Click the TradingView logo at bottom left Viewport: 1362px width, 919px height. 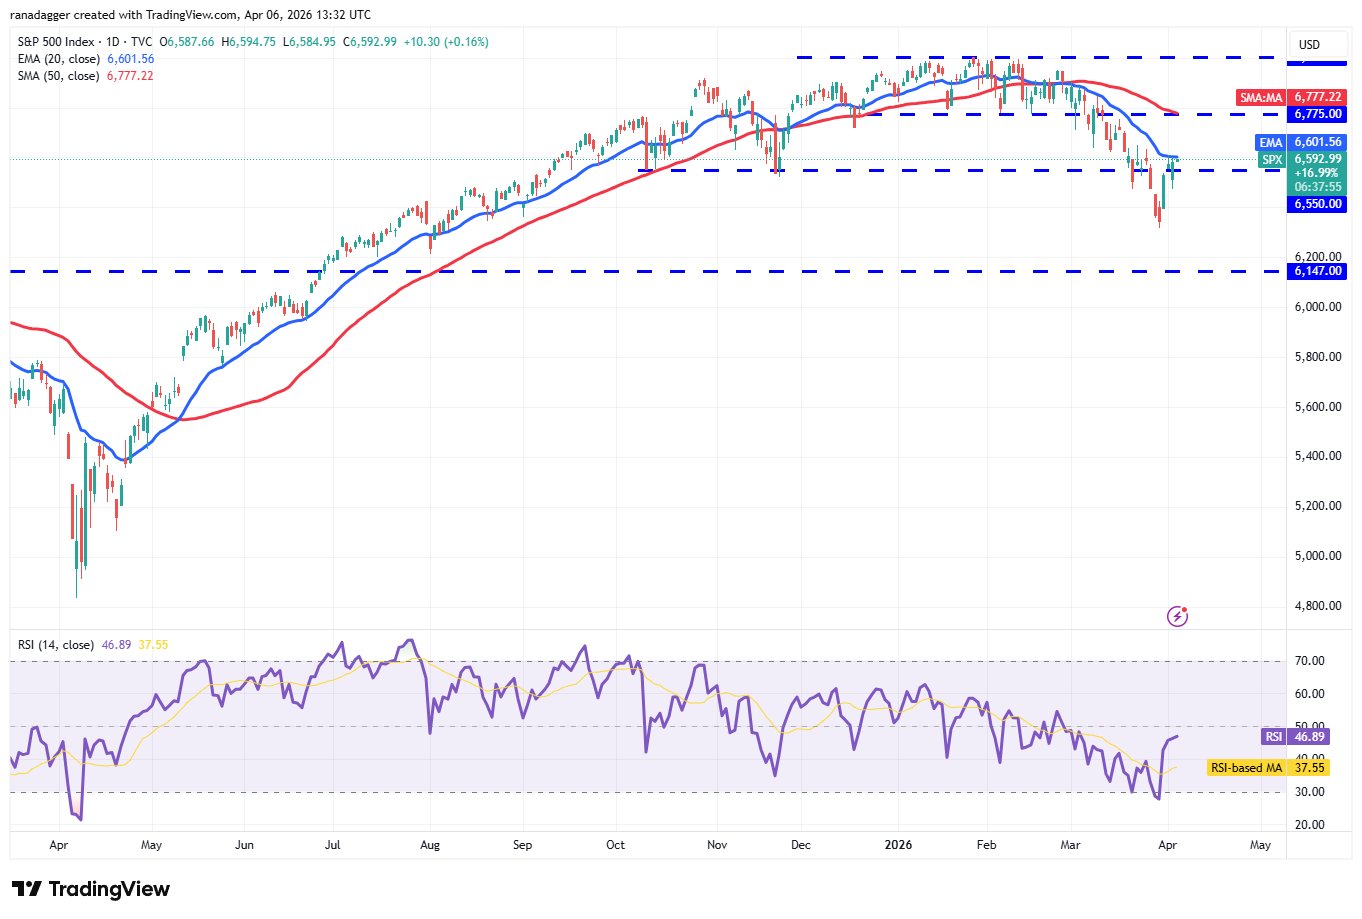point(91,889)
